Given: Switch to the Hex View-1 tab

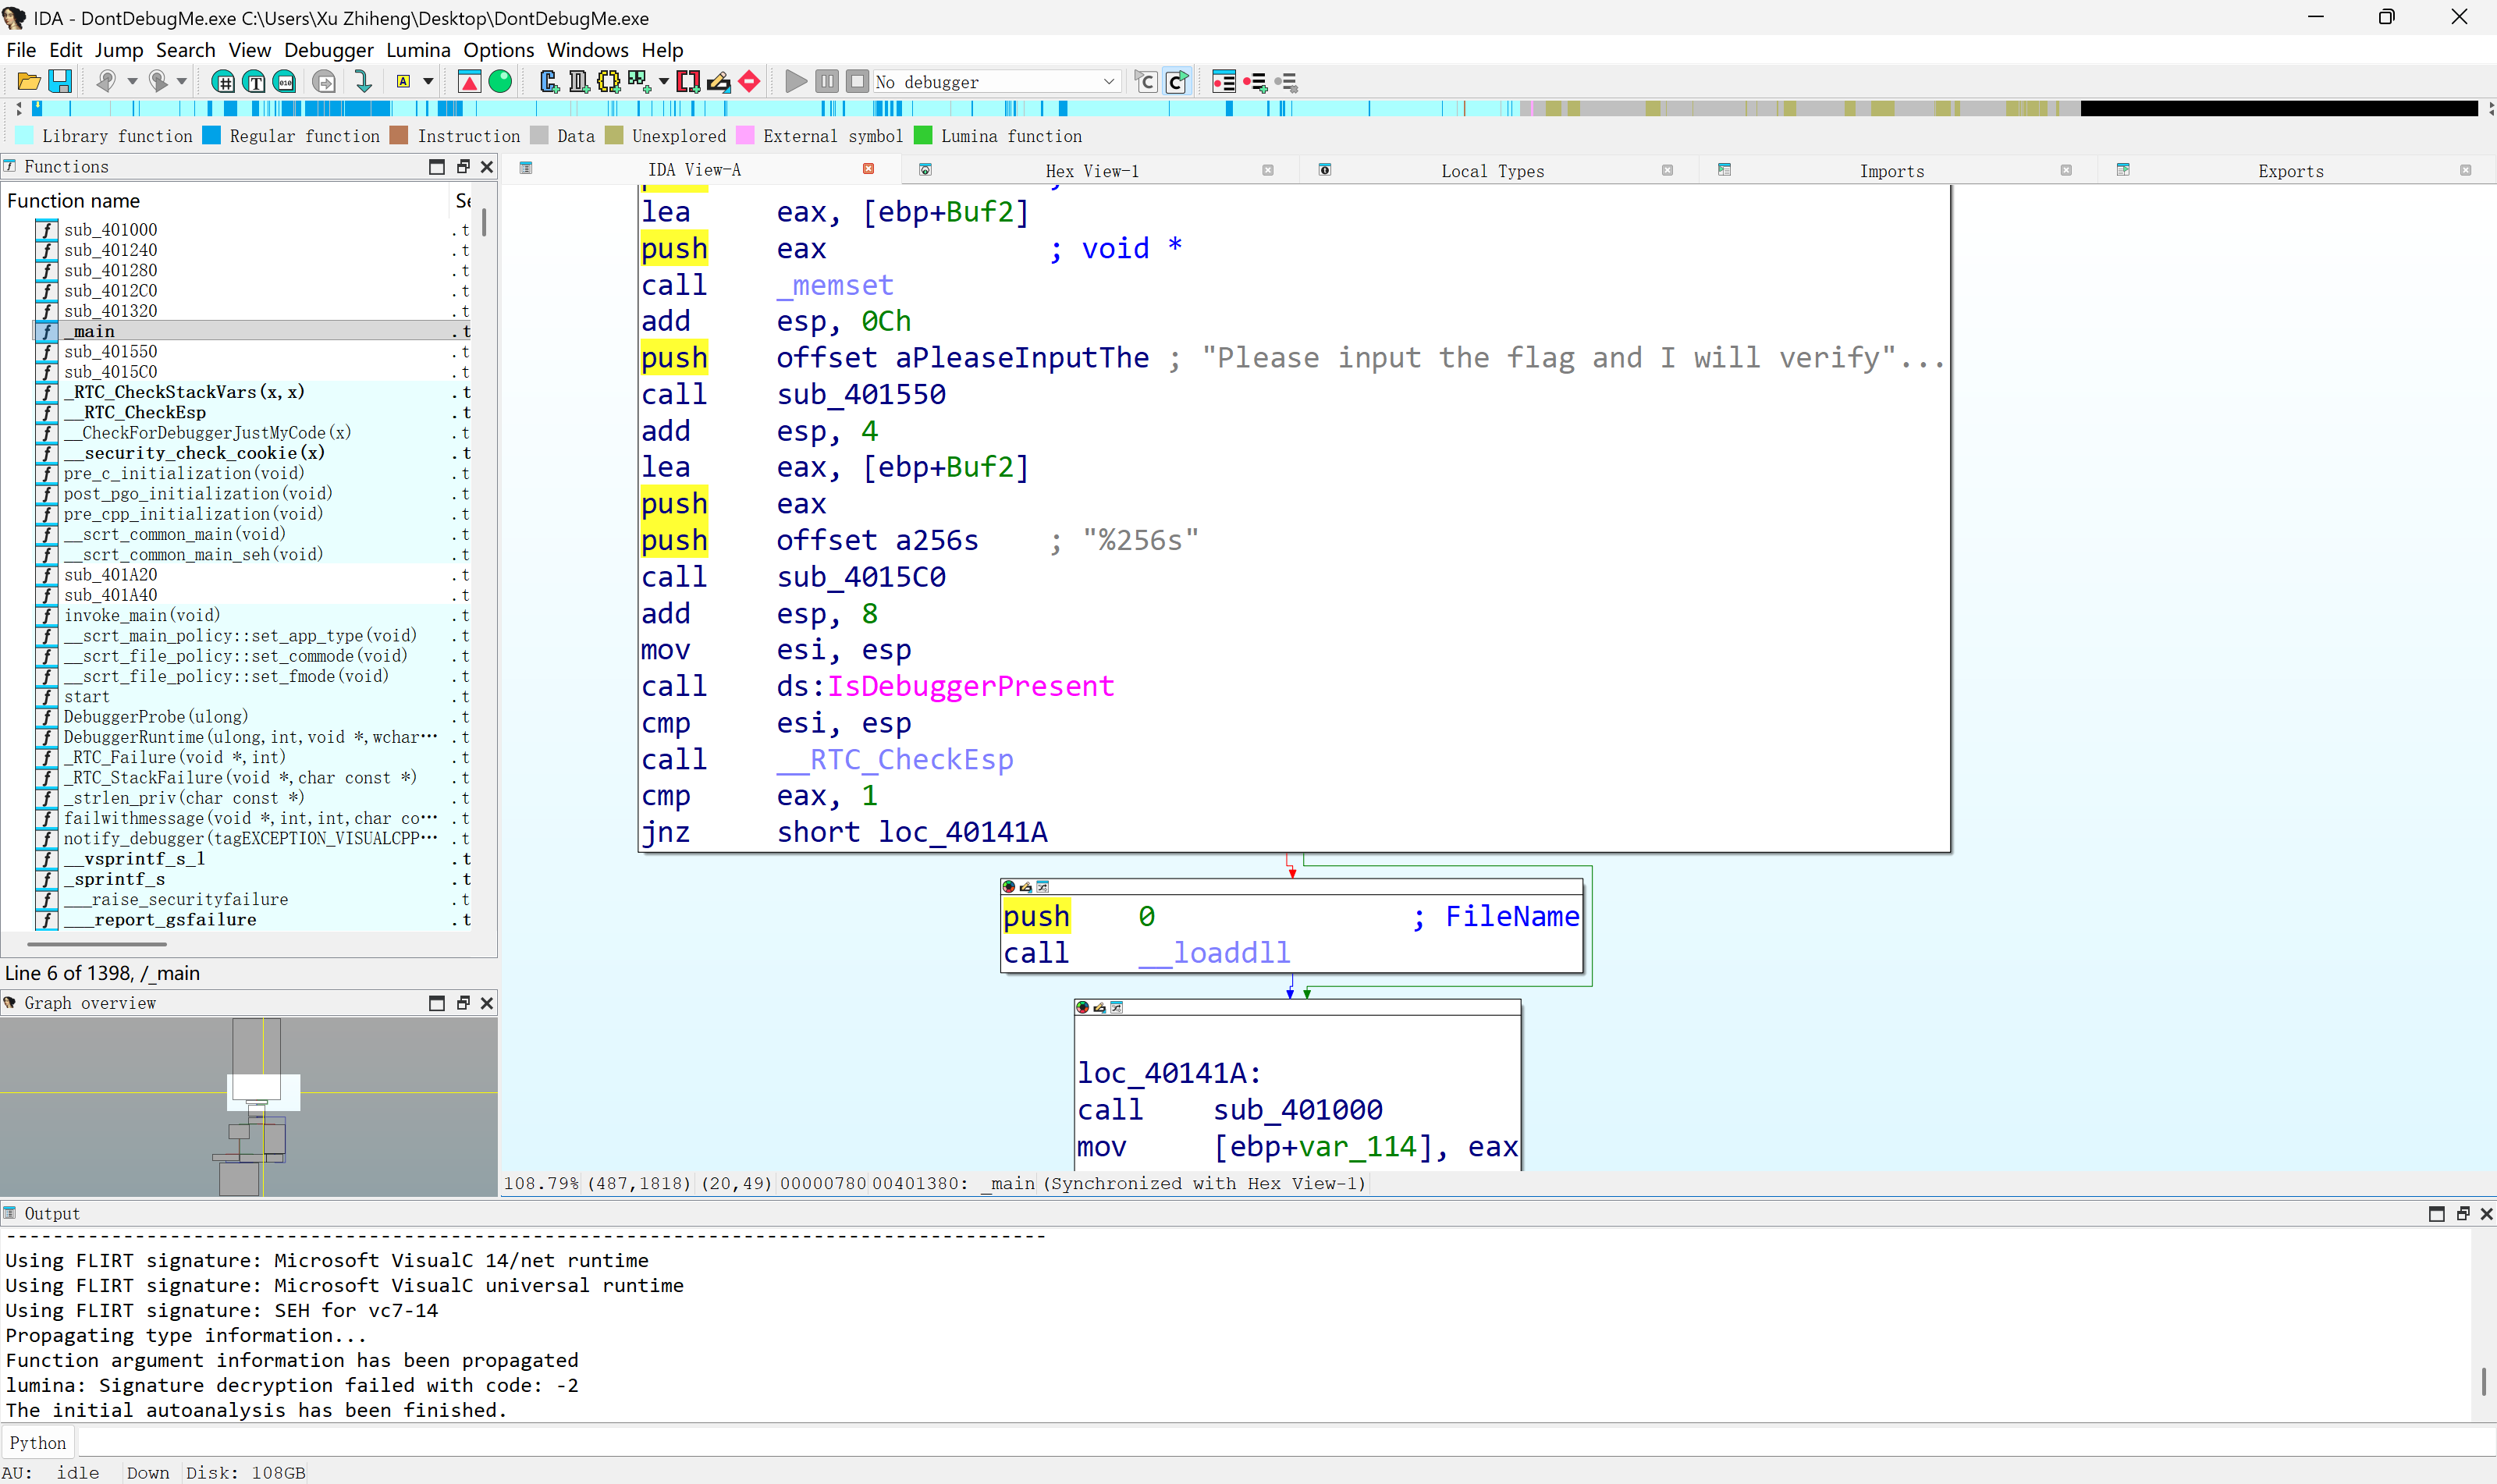Looking at the screenshot, I should [x=1092, y=170].
